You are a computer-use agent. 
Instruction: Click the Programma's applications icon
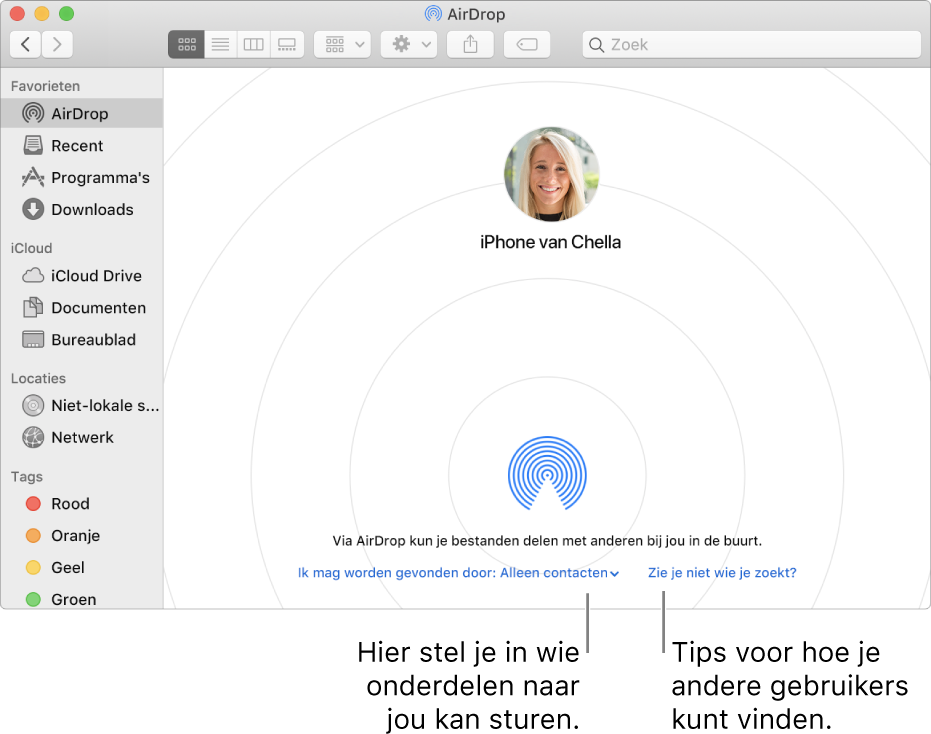pyautogui.click(x=33, y=177)
